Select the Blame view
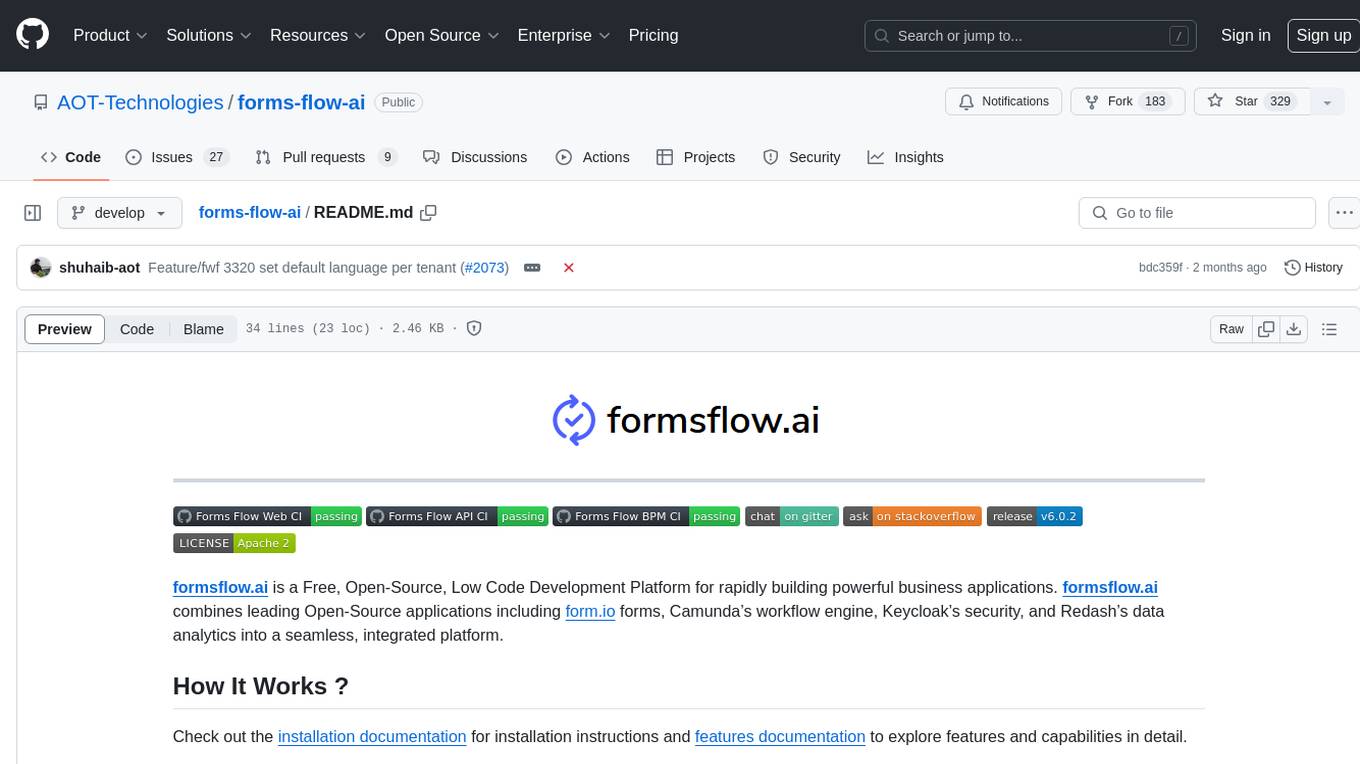1360x764 pixels. pyautogui.click(x=204, y=329)
